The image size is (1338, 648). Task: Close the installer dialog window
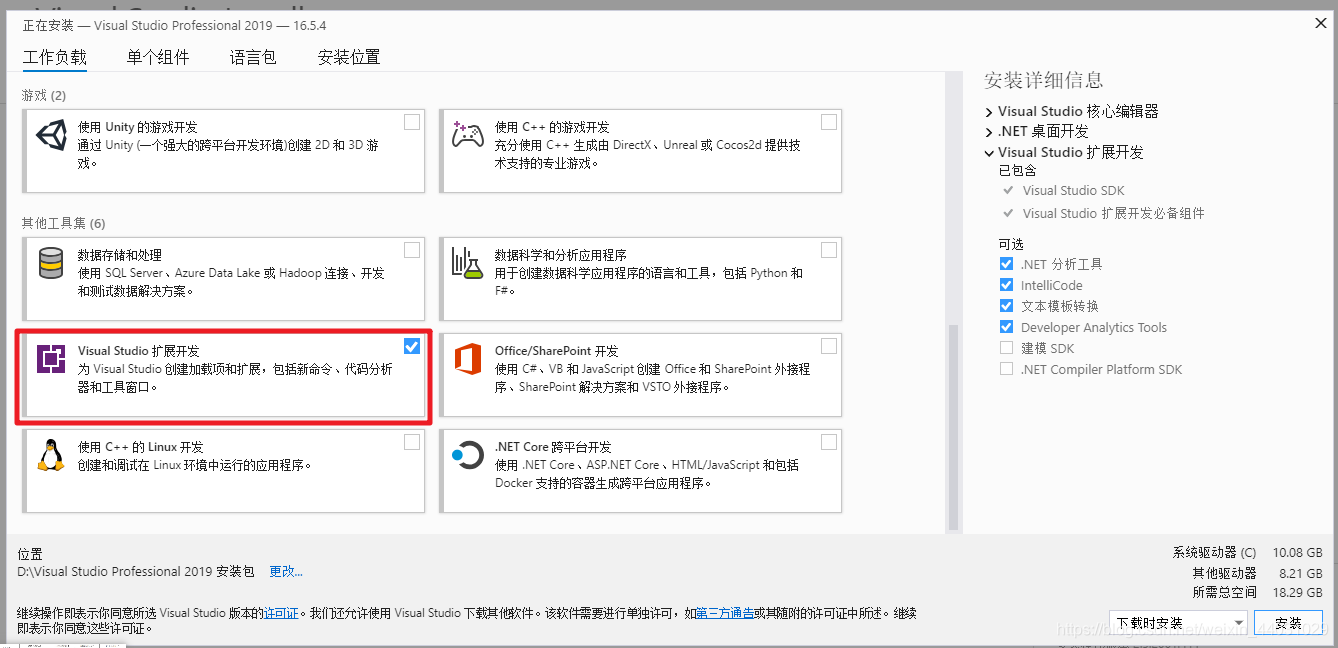click(x=1320, y=24)
